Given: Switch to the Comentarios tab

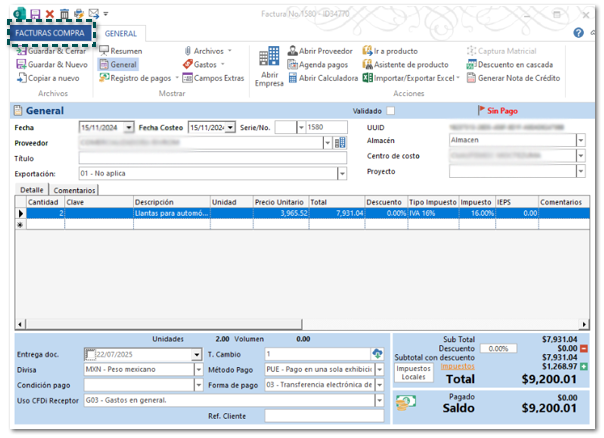Looking at the screenshot, I should click(x=75, y=190).
